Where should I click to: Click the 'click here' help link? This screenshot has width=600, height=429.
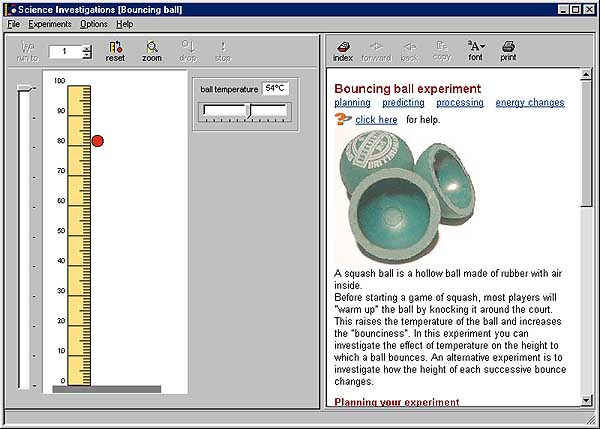coord(376,120)
